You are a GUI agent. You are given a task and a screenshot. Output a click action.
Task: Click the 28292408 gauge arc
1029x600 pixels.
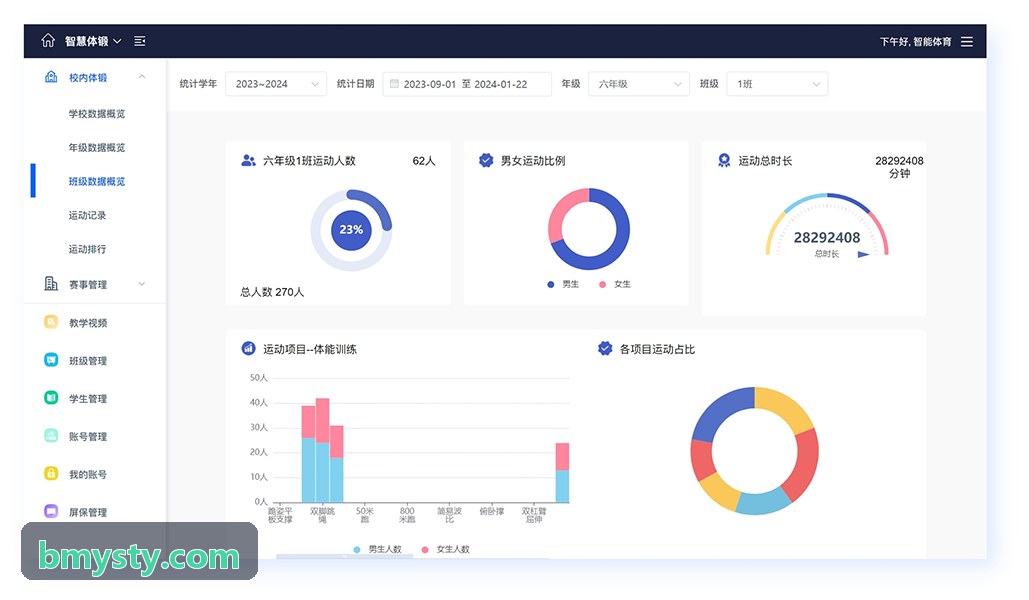(827, 223)
